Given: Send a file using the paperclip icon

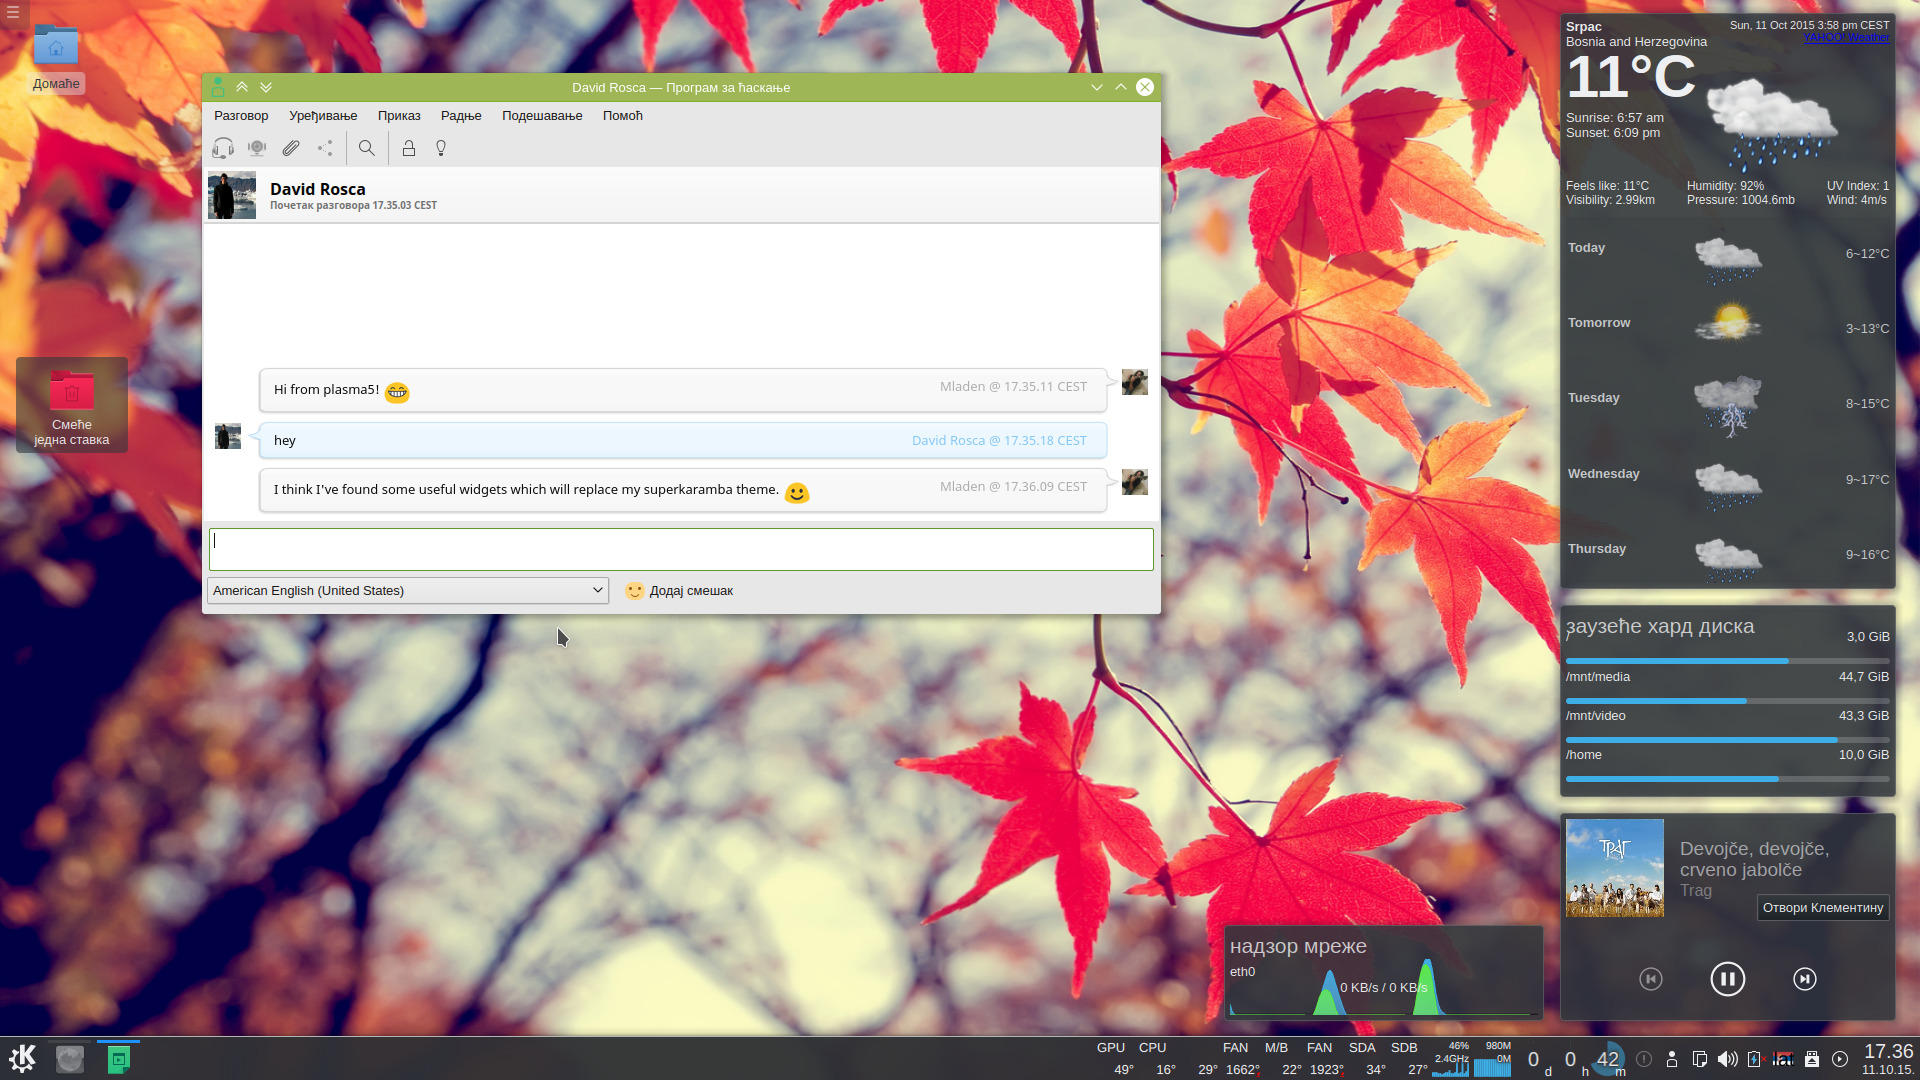Looking at the screenshot, I should coord(291,148).
